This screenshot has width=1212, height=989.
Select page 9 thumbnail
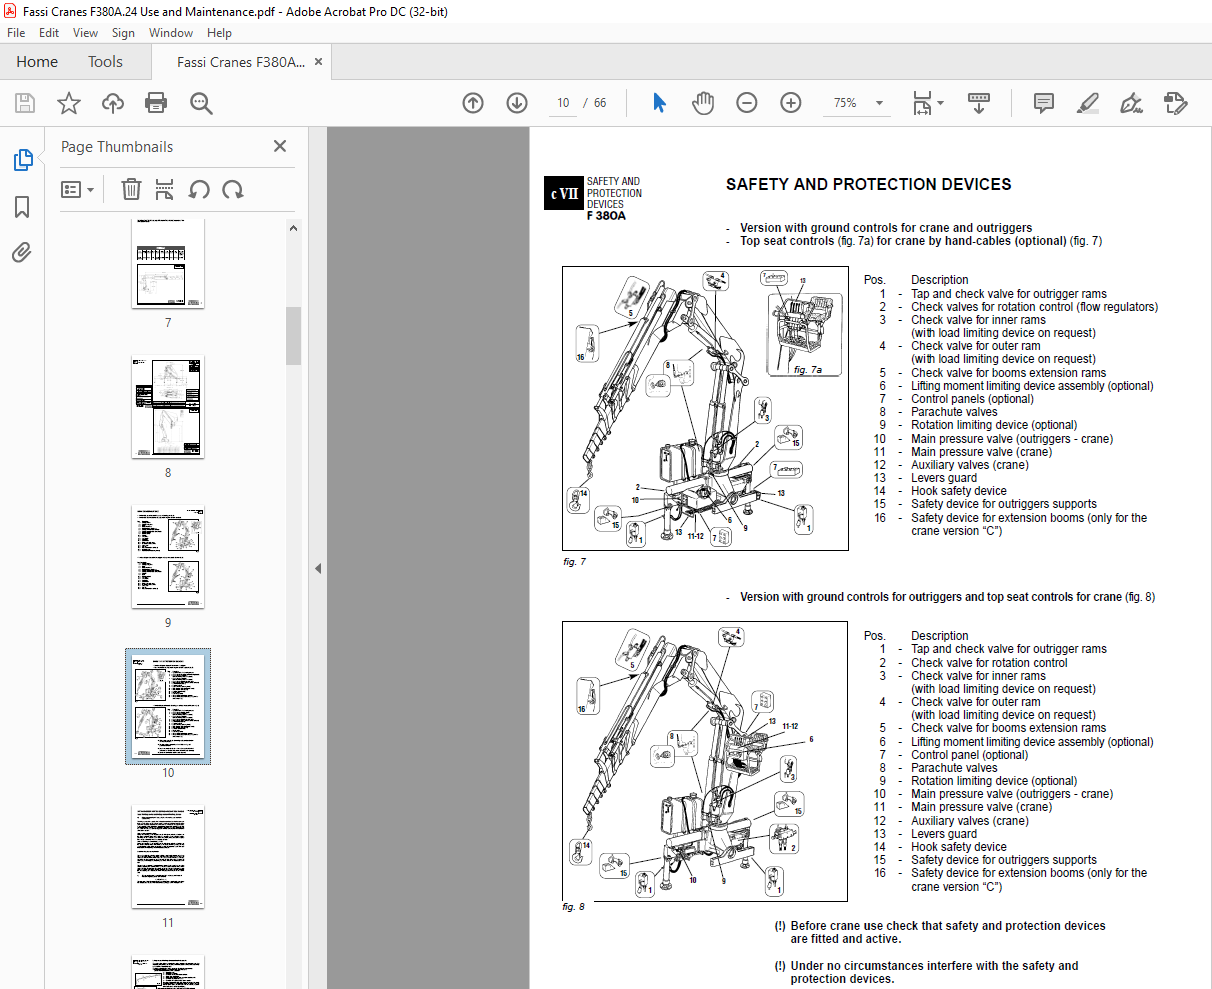click(x=168, y=557)
